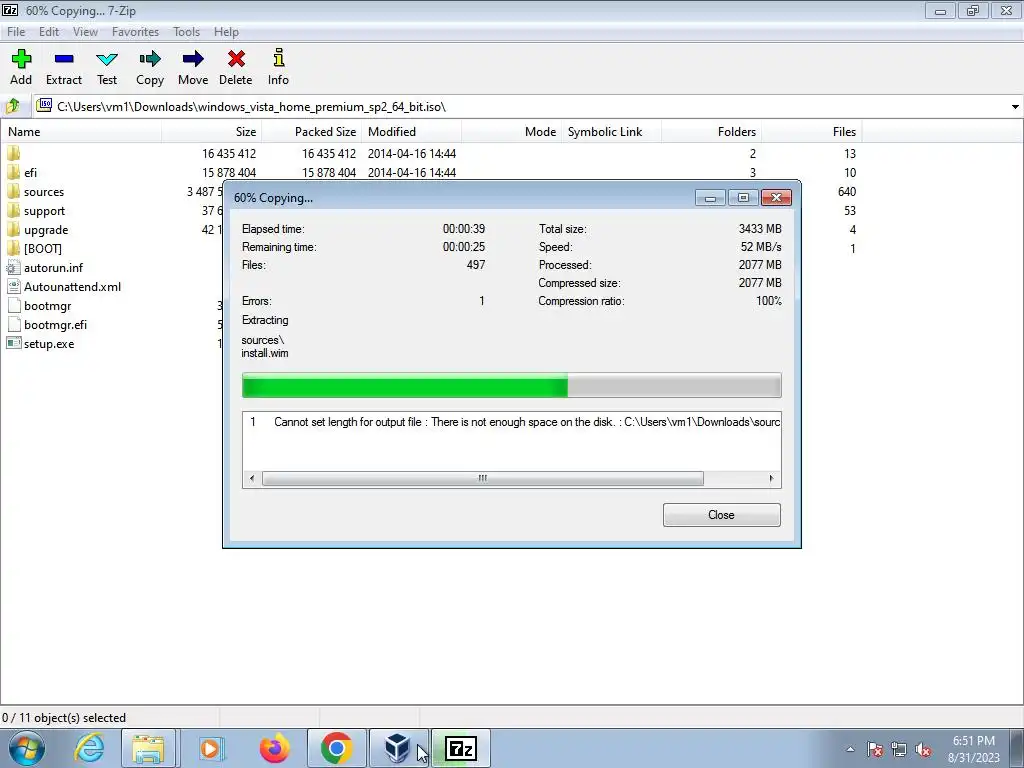1024x768 pixels.
Task: Open the View menu
Action: [85, 31]
